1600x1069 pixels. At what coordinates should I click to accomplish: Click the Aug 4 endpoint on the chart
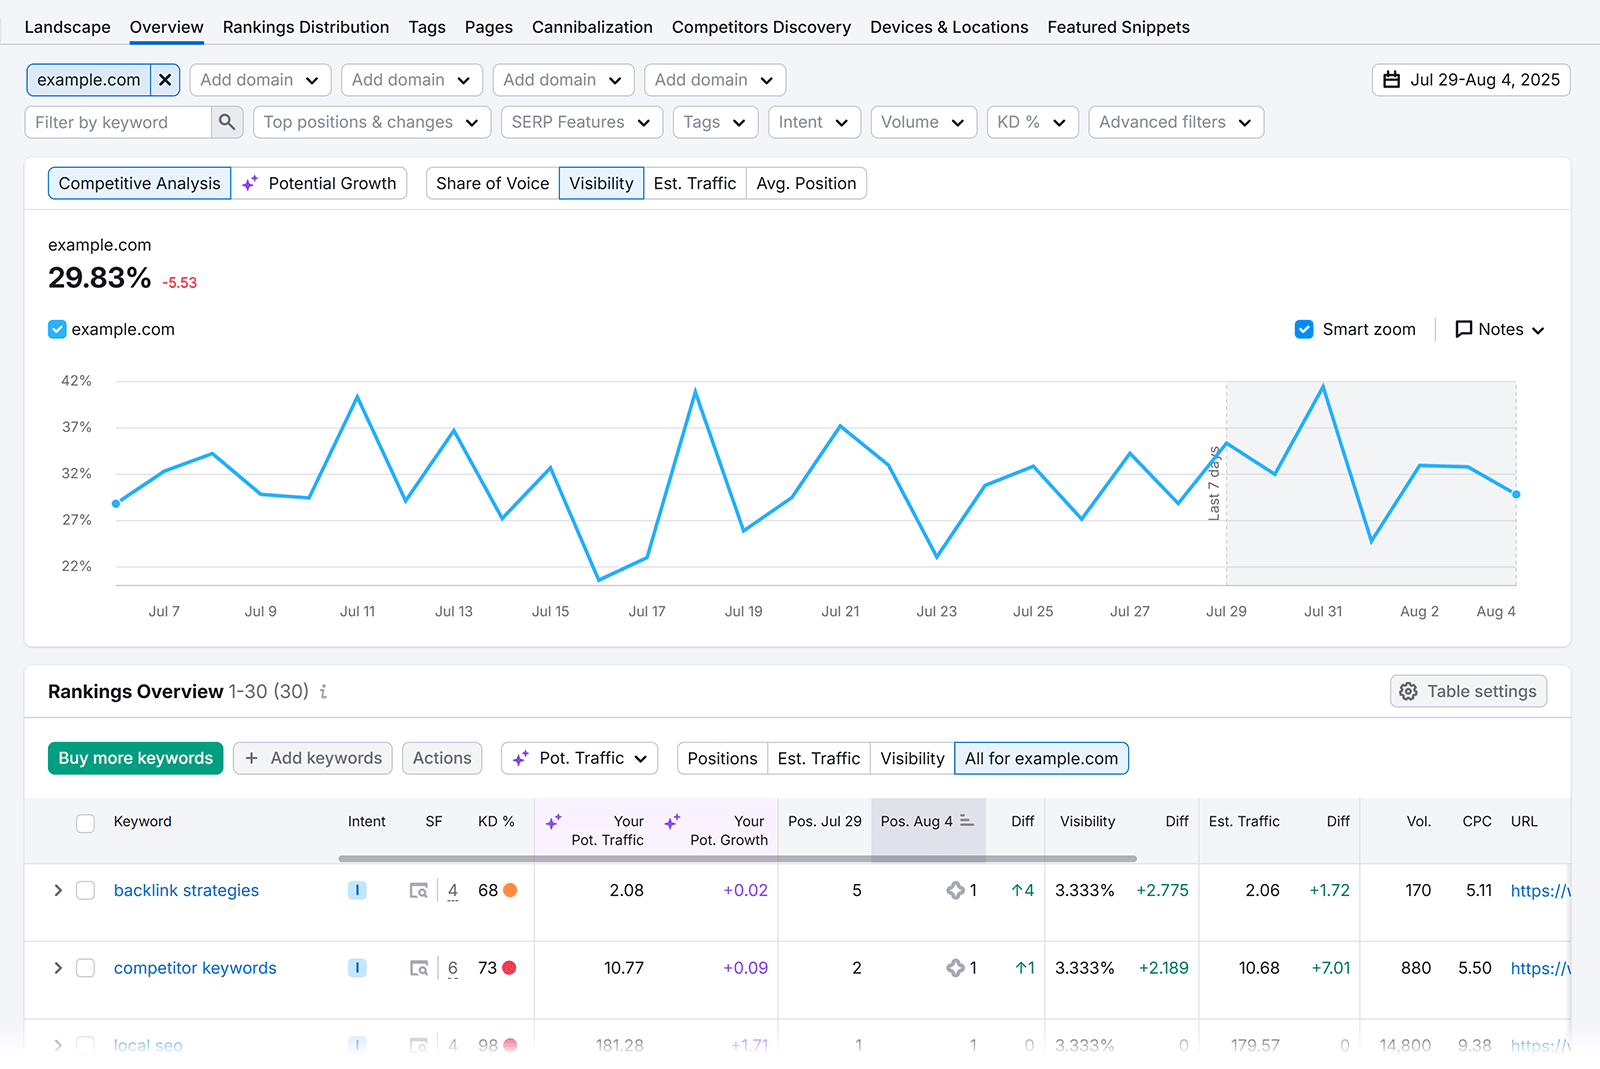point(1516,494)
